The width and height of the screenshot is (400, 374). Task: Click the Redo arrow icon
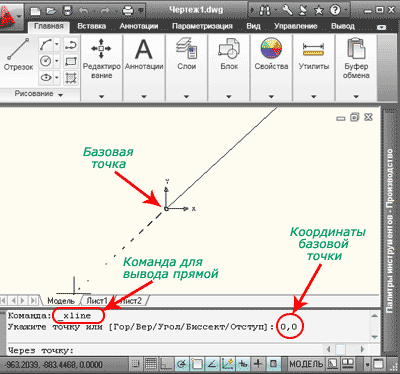tap(105, 11)
